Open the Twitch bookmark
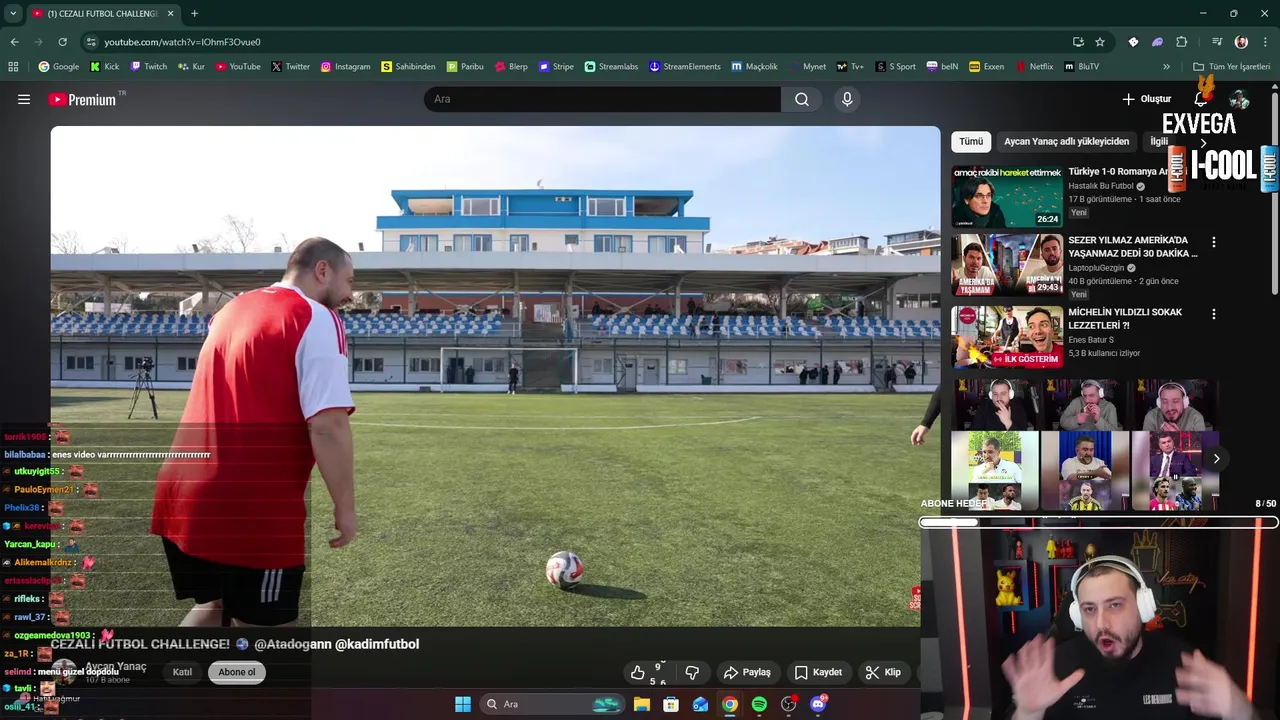The height and width of the screenshot is (720, 1280). click(148, 67)
